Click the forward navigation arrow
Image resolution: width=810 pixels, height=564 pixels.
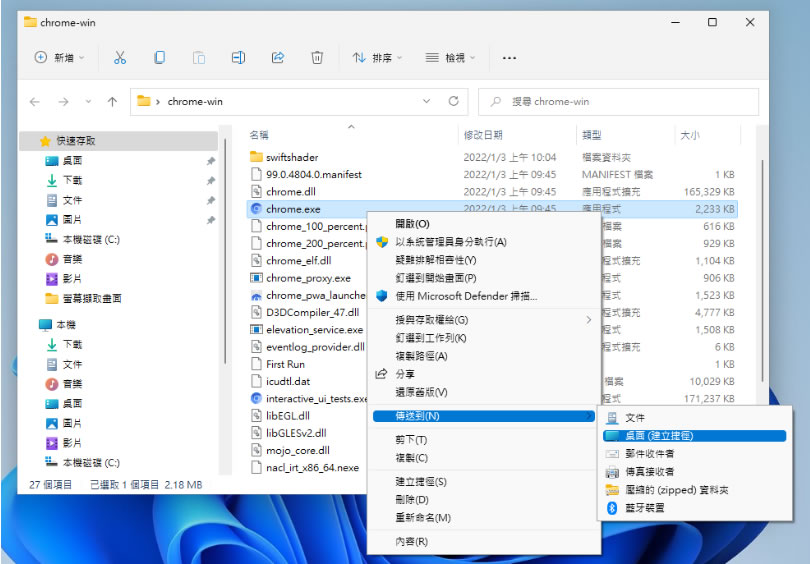[64, 102]
